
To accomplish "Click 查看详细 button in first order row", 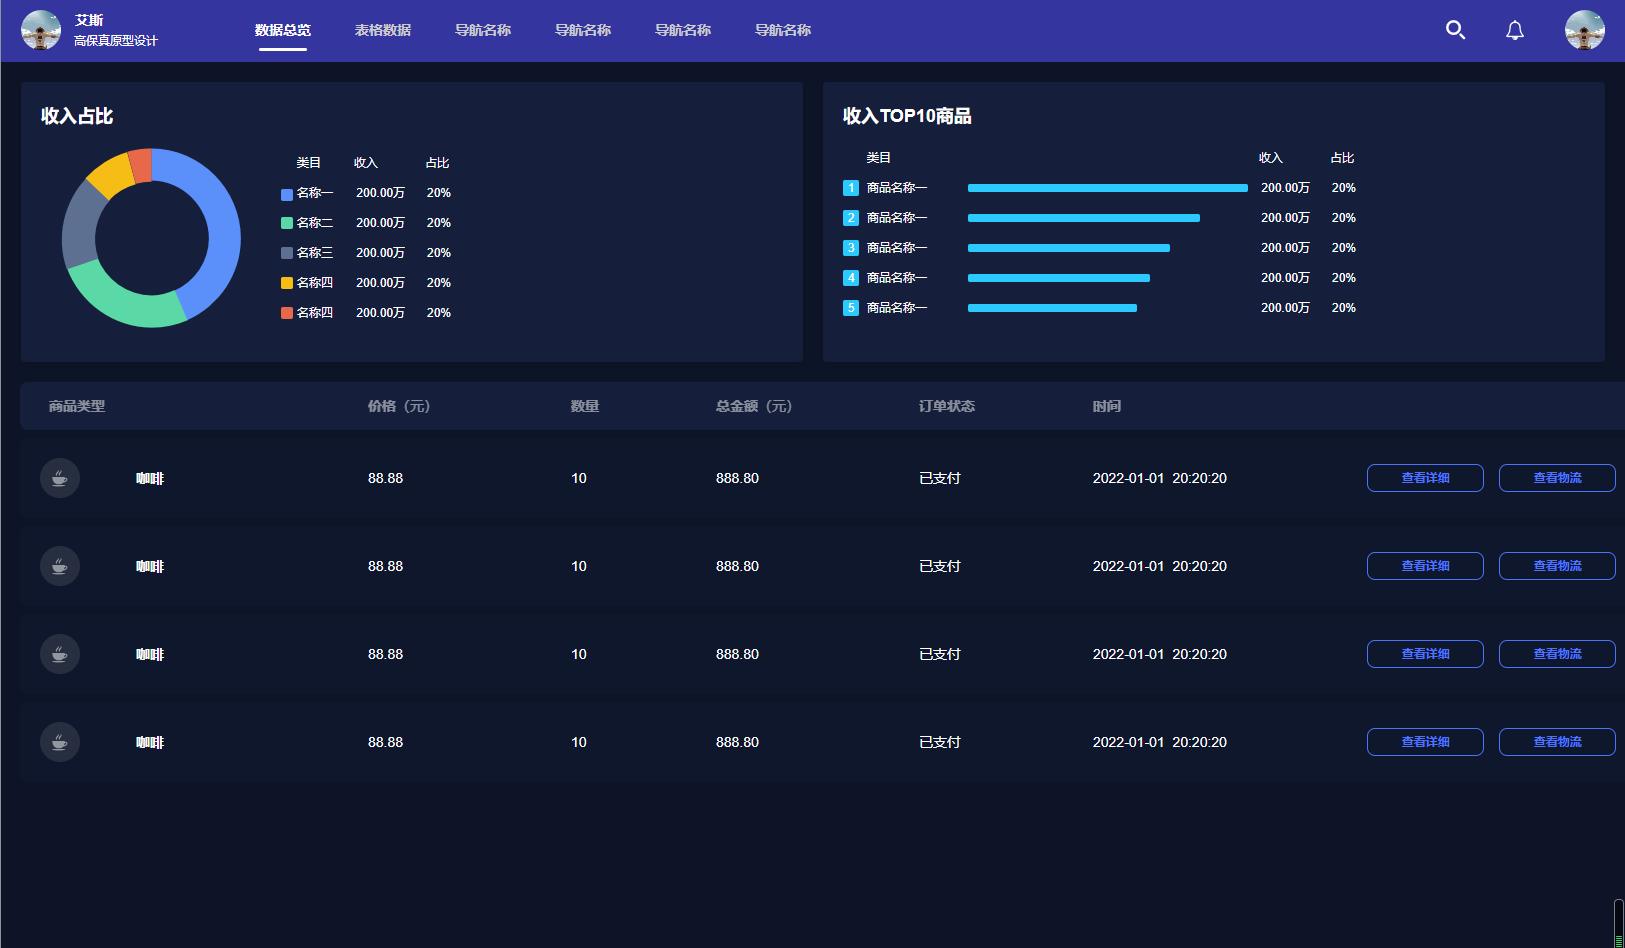I will pyautogui.click(x=1425, y=478).
